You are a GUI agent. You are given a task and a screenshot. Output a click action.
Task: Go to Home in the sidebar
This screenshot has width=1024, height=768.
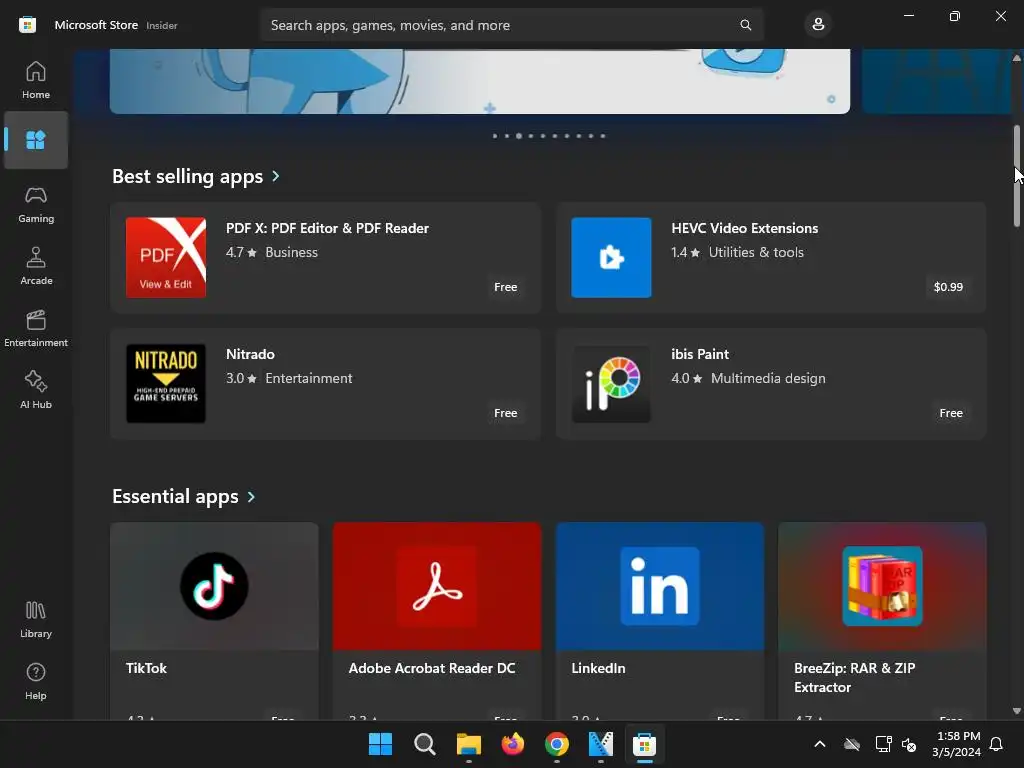tap(36, 80)
